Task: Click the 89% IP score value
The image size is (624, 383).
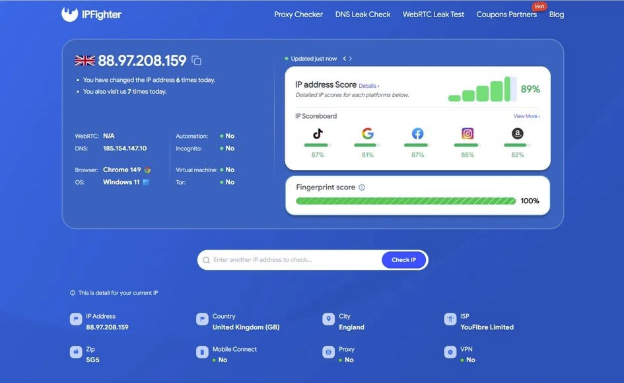Action: (x=530, y=89)
